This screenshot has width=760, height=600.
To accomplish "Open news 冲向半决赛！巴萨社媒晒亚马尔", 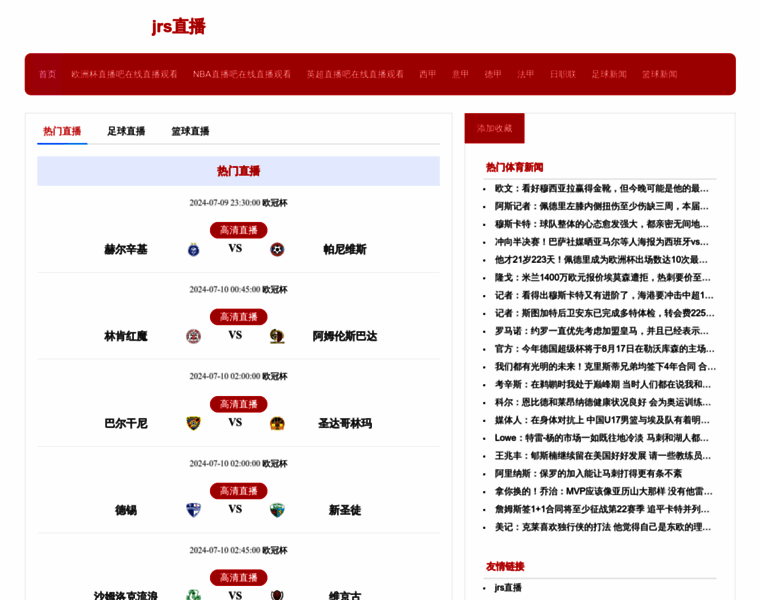I will pyautogui.click(x=602, y=242).
